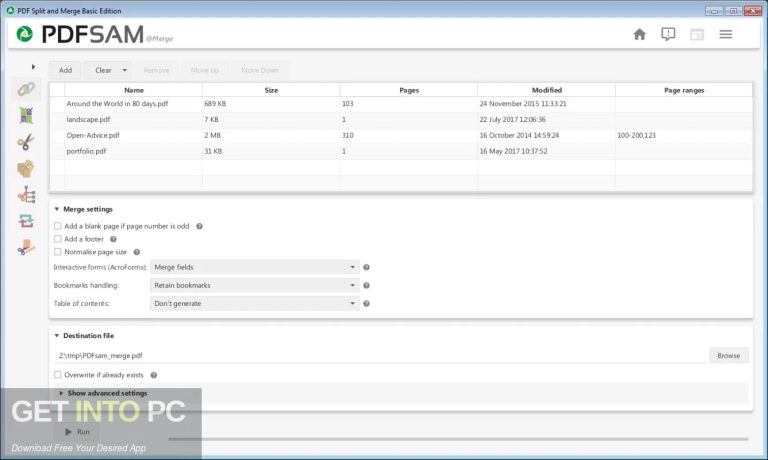Sort by the Name column header

134,90
